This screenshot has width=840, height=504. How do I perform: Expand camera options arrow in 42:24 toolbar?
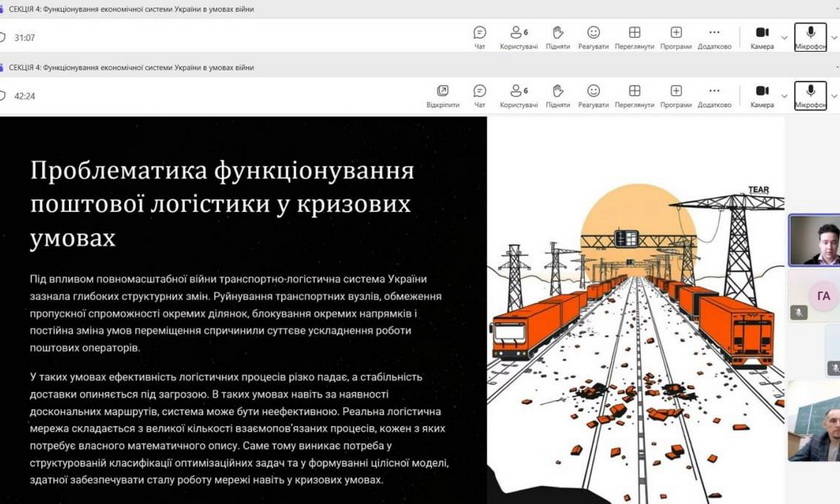pos(784,96)
